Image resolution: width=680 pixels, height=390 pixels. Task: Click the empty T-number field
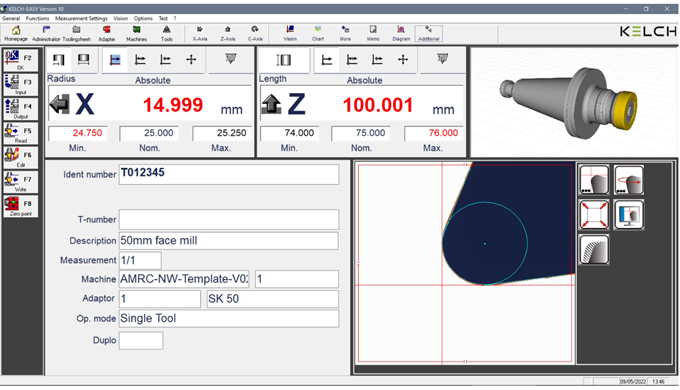(x=229, y=220)
